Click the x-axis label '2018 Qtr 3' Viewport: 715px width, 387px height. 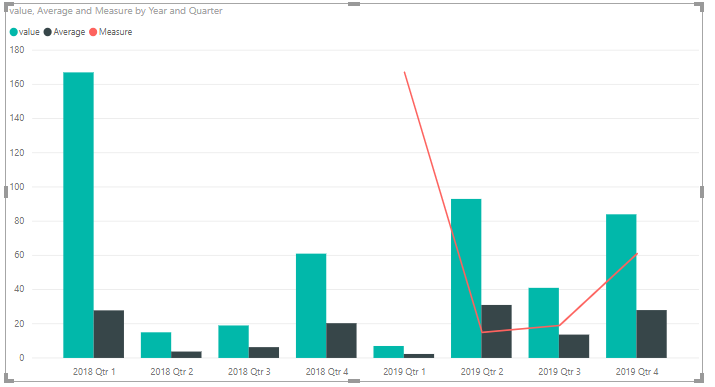click(249, 372)
